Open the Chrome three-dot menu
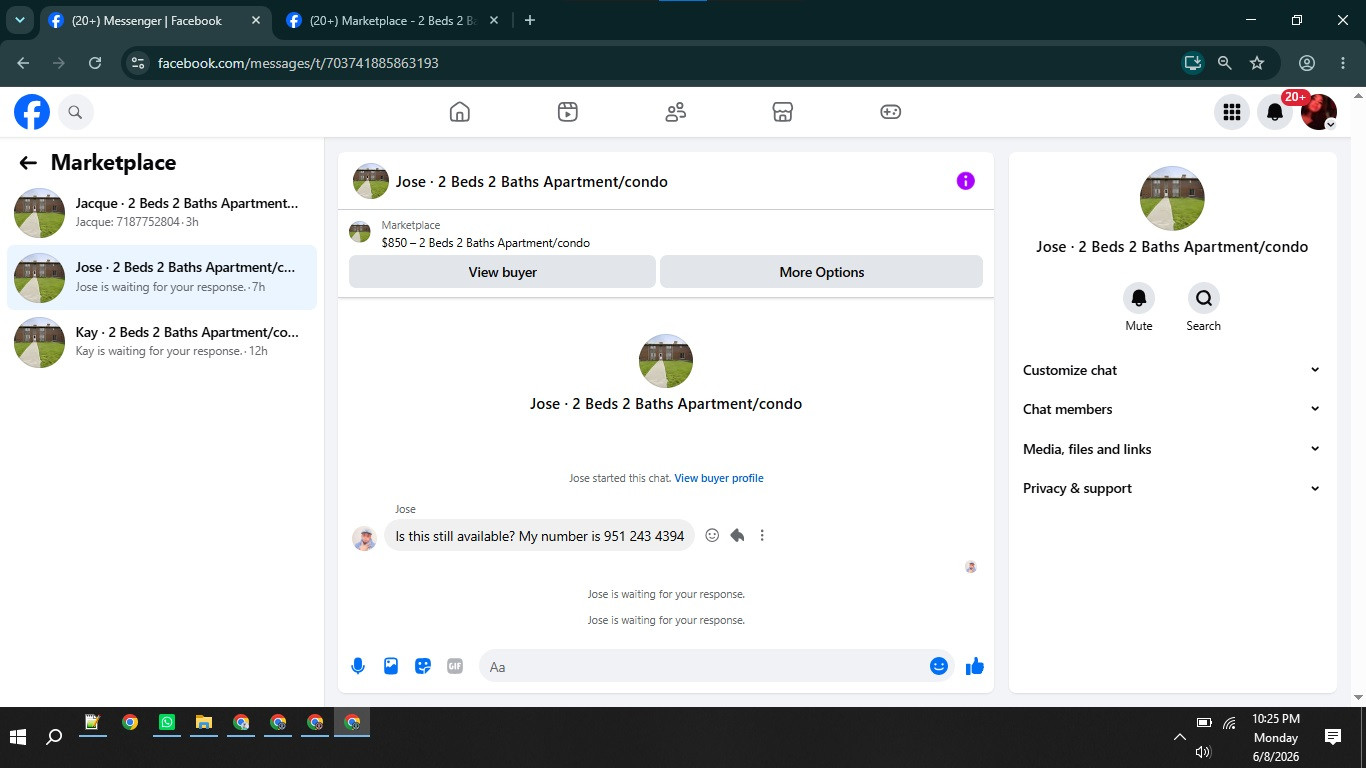The image size is (1366, 768). (1343, 63)
